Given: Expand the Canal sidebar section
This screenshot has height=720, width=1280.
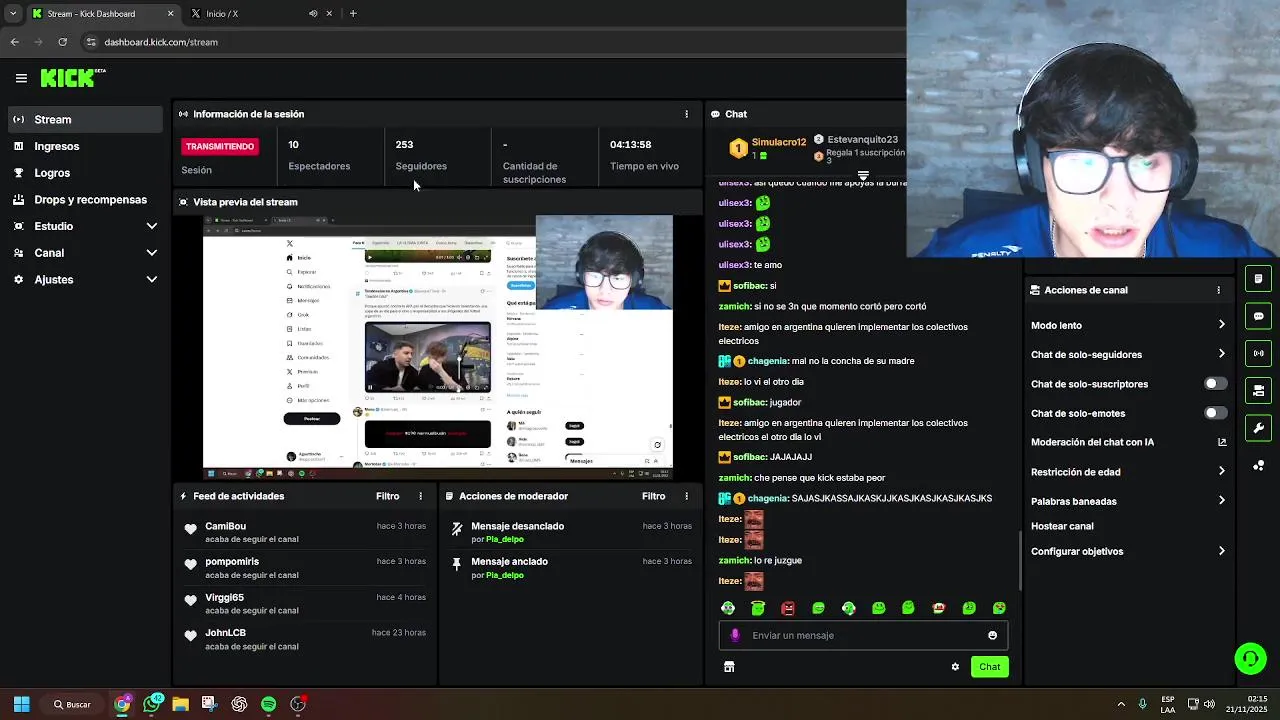Looking at the screenshot, I should click(151, 253).
